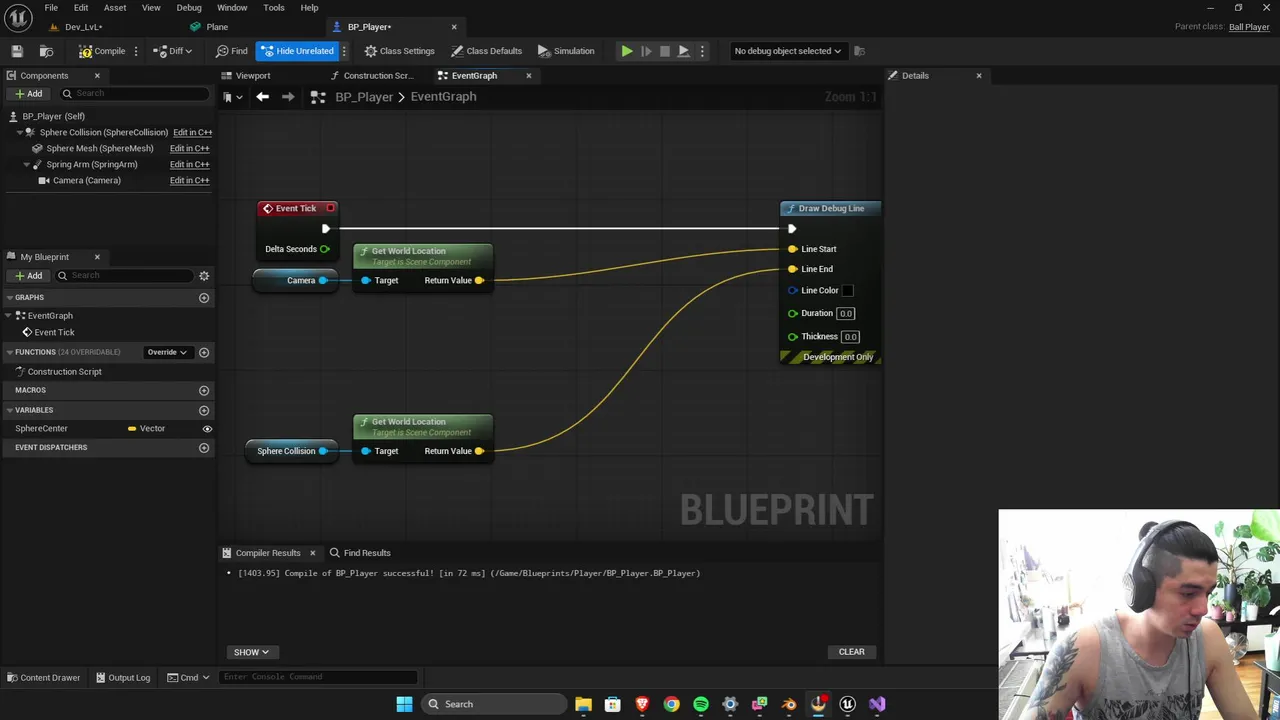Image resolution: width=1280 pixels, height=720 pixels.
Task: Open My Blueprint settings gear
Action: 204,276
